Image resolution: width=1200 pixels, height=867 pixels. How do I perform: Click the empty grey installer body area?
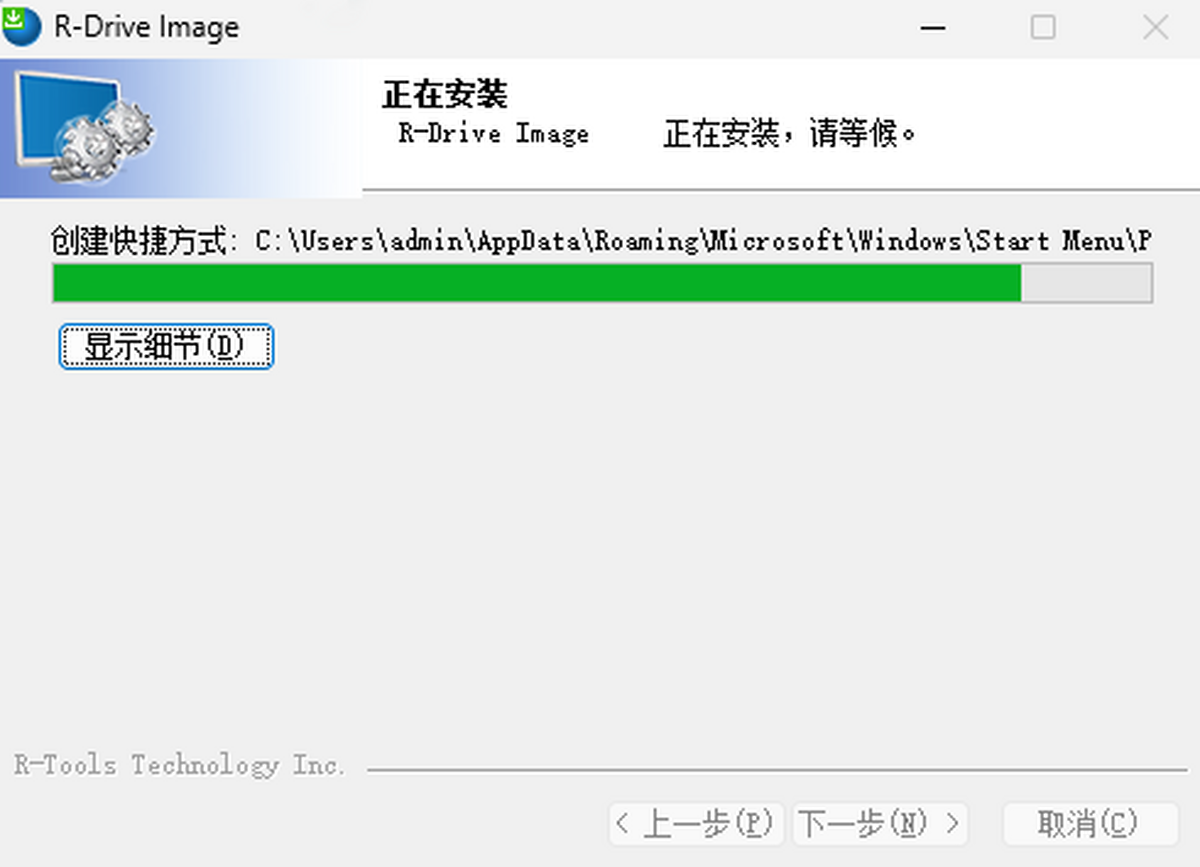point(600,560)
